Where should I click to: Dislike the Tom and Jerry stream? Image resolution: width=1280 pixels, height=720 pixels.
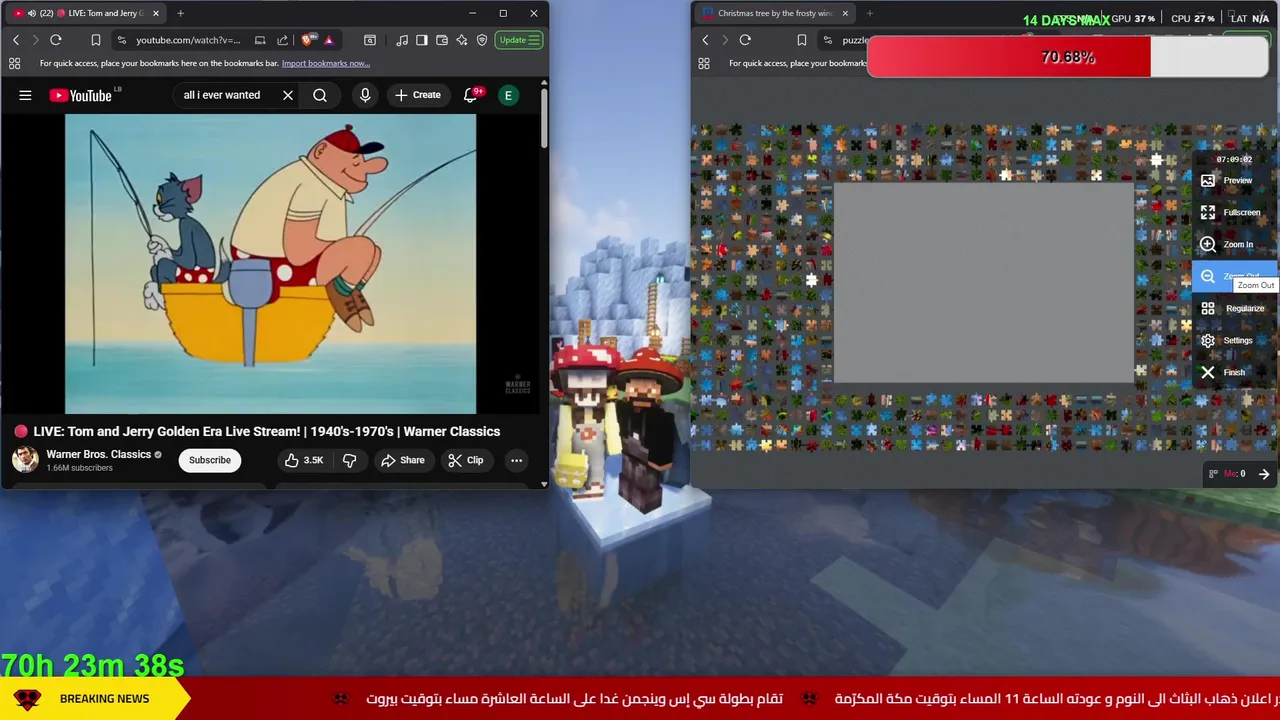pyautogui.click(x=349, y=460)
